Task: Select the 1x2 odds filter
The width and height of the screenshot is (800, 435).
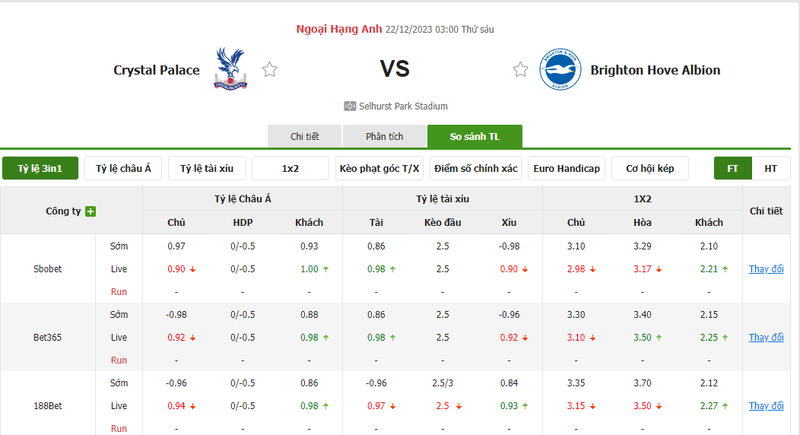Action: (x=290, y=169)
